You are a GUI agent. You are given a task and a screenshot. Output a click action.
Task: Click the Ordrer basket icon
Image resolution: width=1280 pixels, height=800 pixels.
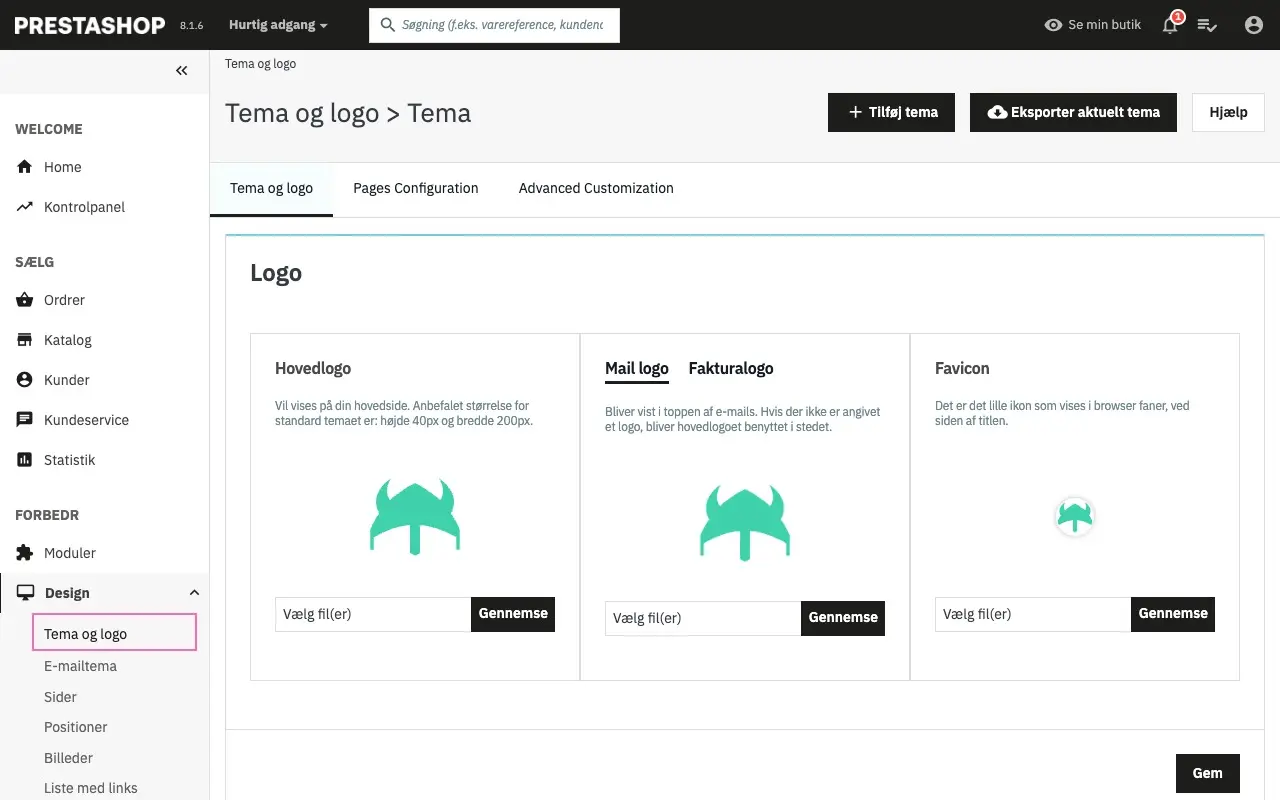(x=25, y=300)
